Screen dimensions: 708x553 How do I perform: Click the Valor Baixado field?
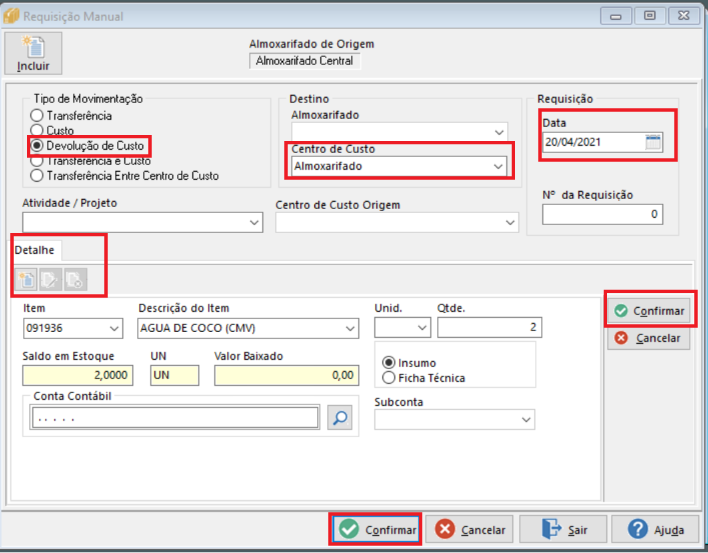tap(286, 375)
